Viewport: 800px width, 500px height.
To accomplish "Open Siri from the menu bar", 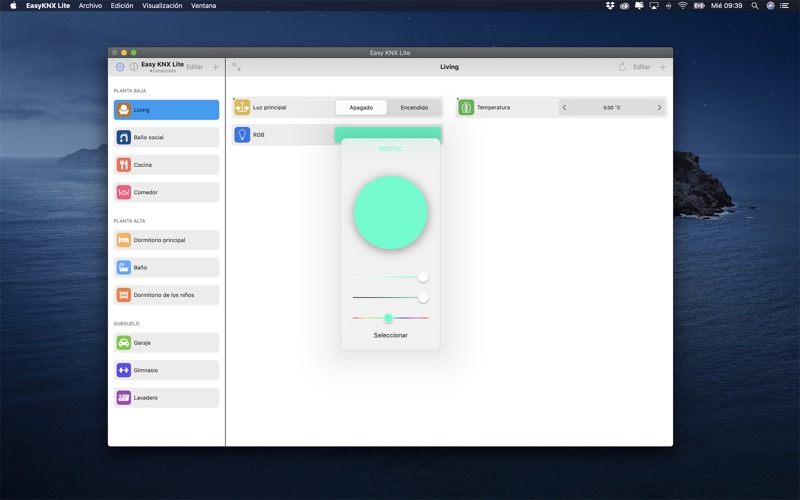I will coord(770,6).
